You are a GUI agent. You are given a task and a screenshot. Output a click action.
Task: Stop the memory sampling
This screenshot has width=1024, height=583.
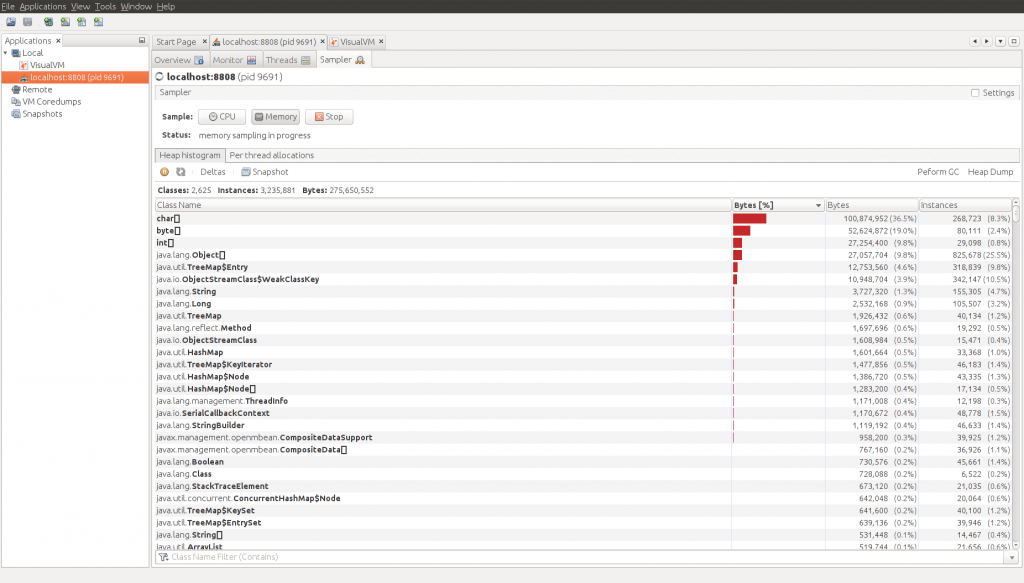[329, 117]
